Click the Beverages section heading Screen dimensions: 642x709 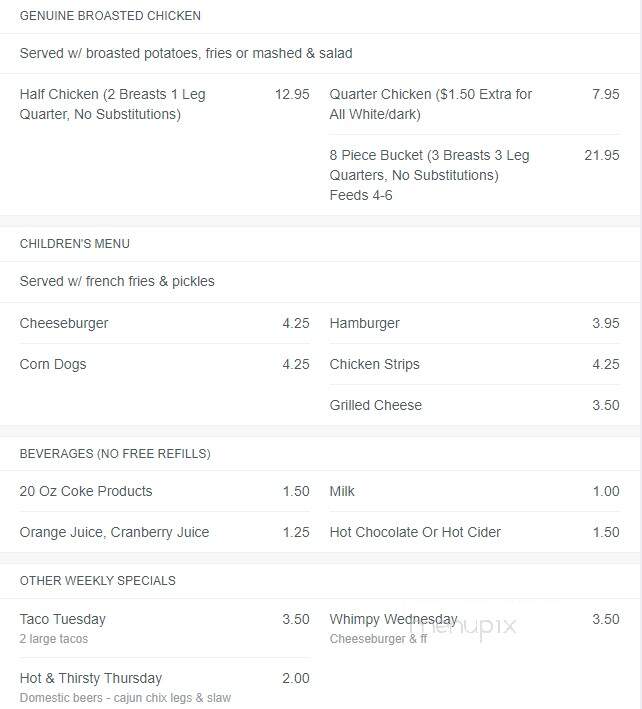(115, 454)
